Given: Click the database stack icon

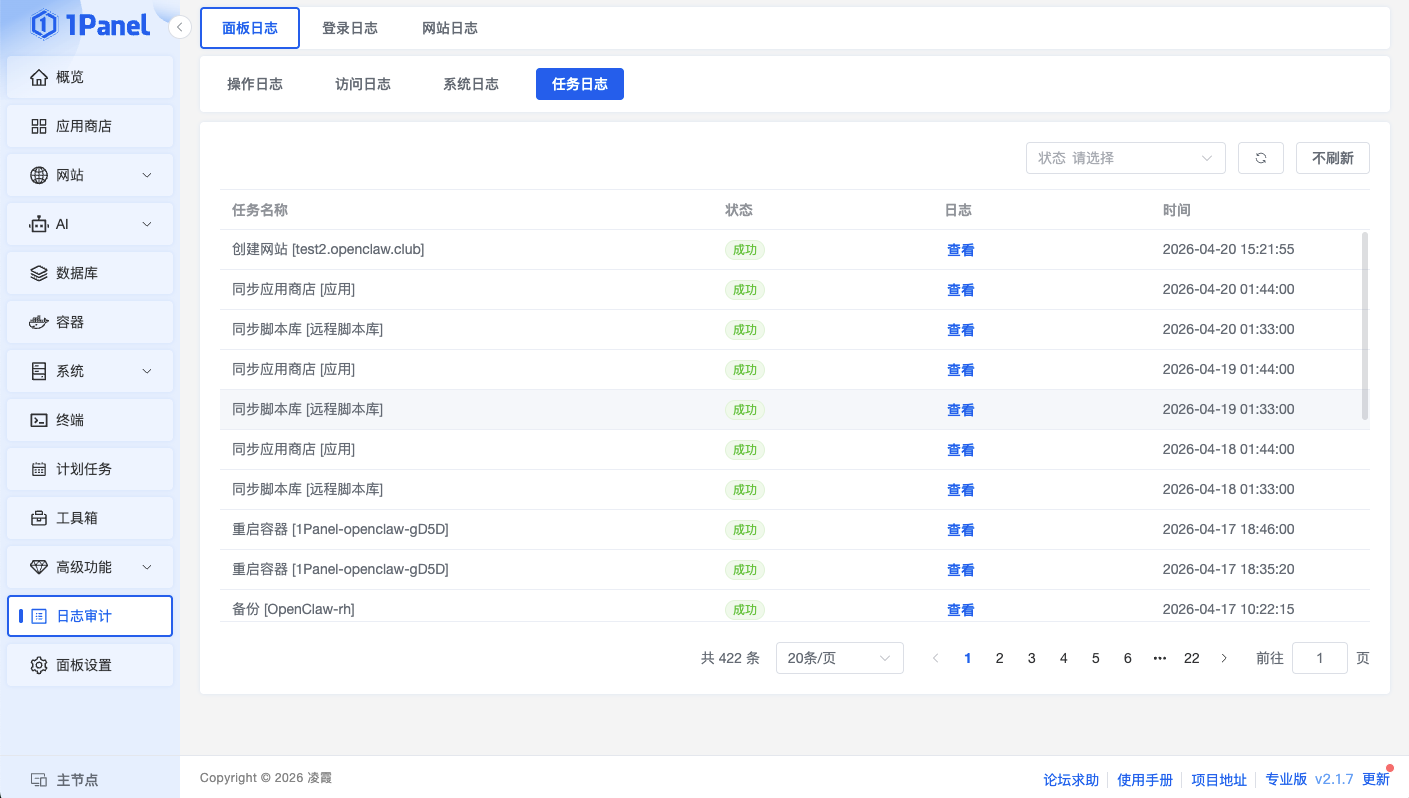Looking at the screenshot, I should click(x=39, y=273).
